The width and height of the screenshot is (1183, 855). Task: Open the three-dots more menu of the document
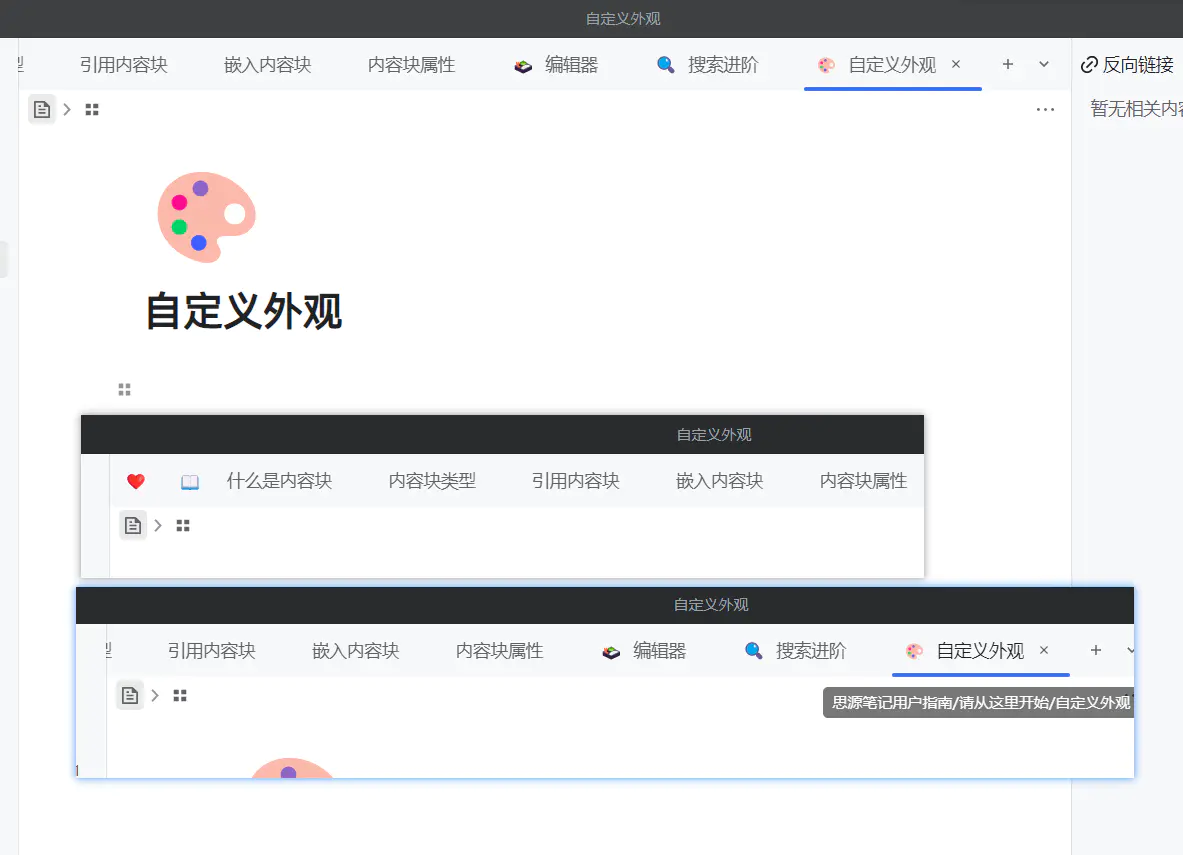tap(1045, 109)
